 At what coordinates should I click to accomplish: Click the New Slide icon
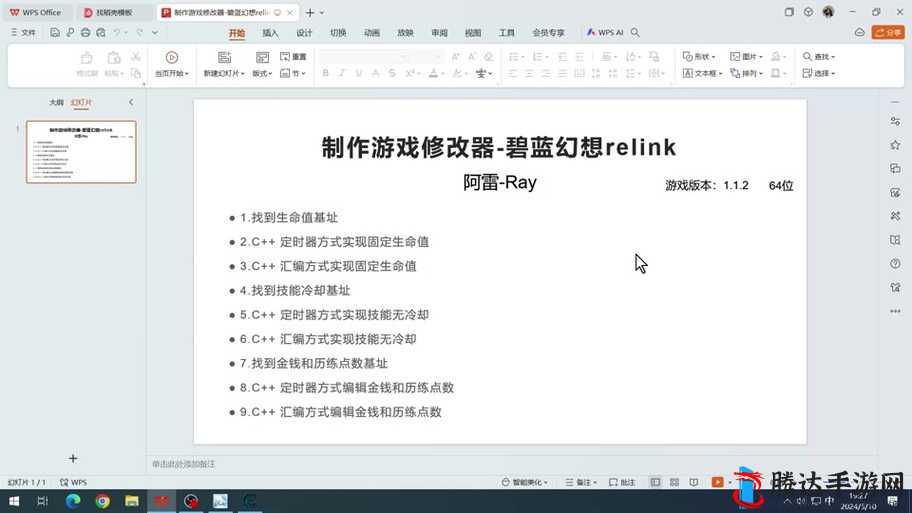[225, 57]
